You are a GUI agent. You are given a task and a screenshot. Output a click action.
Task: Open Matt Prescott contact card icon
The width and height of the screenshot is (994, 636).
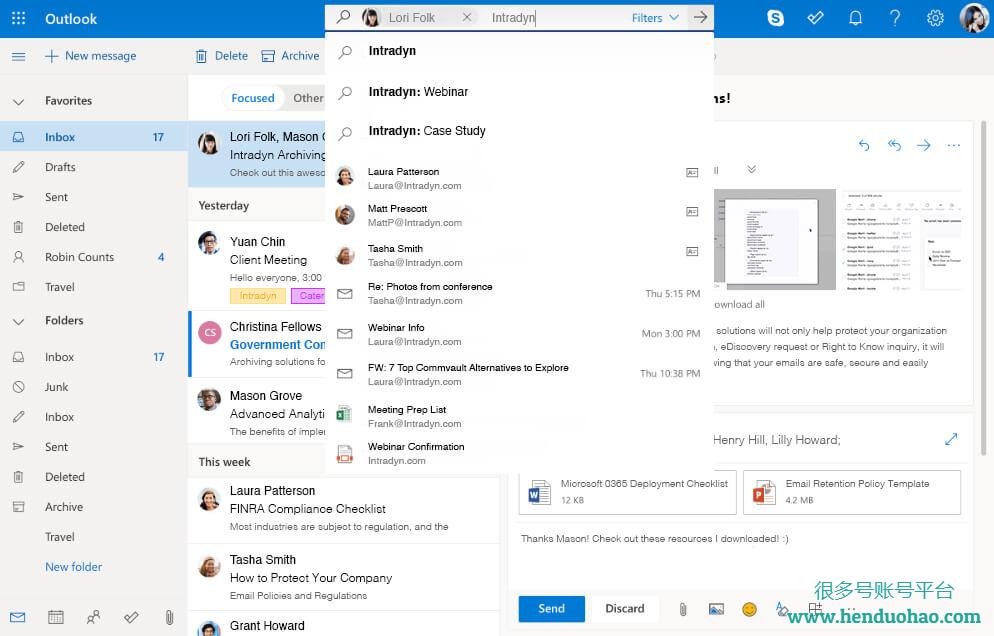692,212
